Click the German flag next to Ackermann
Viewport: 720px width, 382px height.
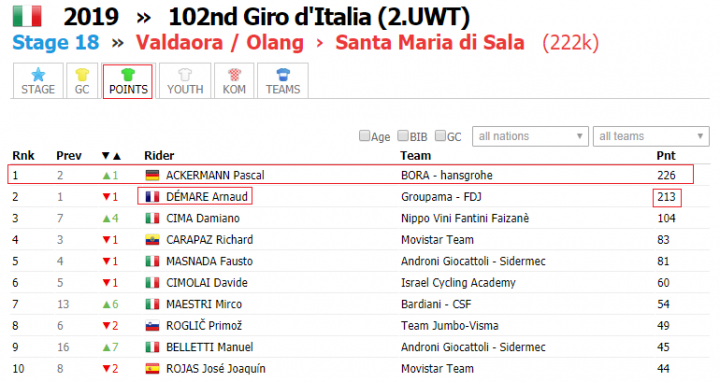pos(152,175)
